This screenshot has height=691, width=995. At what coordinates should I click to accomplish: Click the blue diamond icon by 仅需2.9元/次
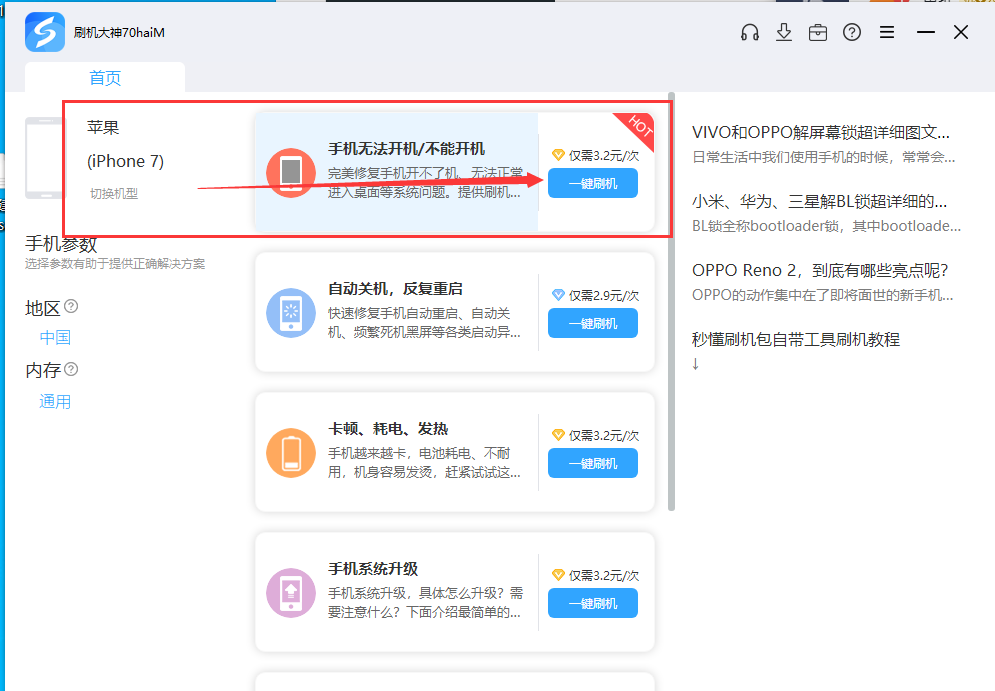tap(558, 295)
